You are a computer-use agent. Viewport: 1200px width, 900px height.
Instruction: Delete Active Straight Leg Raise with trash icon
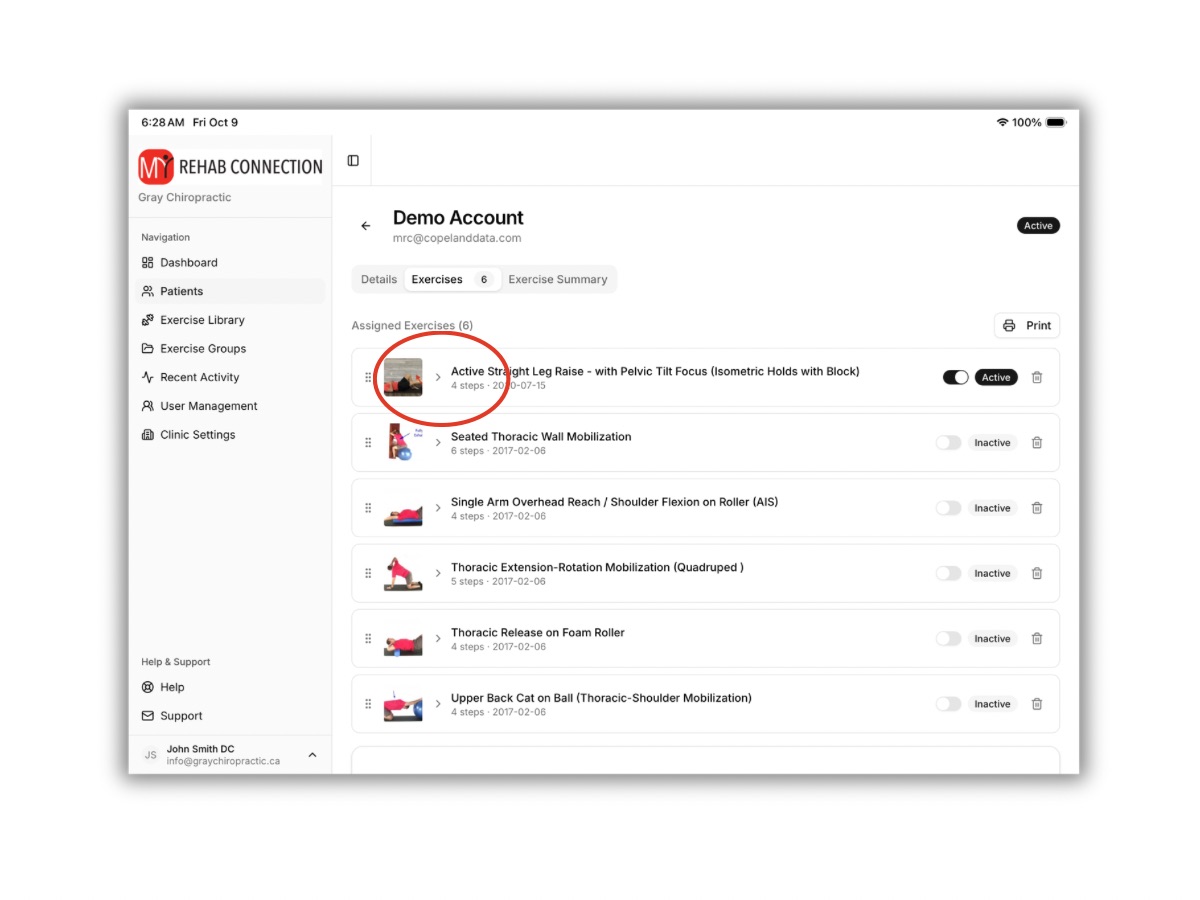(1037, 378)
